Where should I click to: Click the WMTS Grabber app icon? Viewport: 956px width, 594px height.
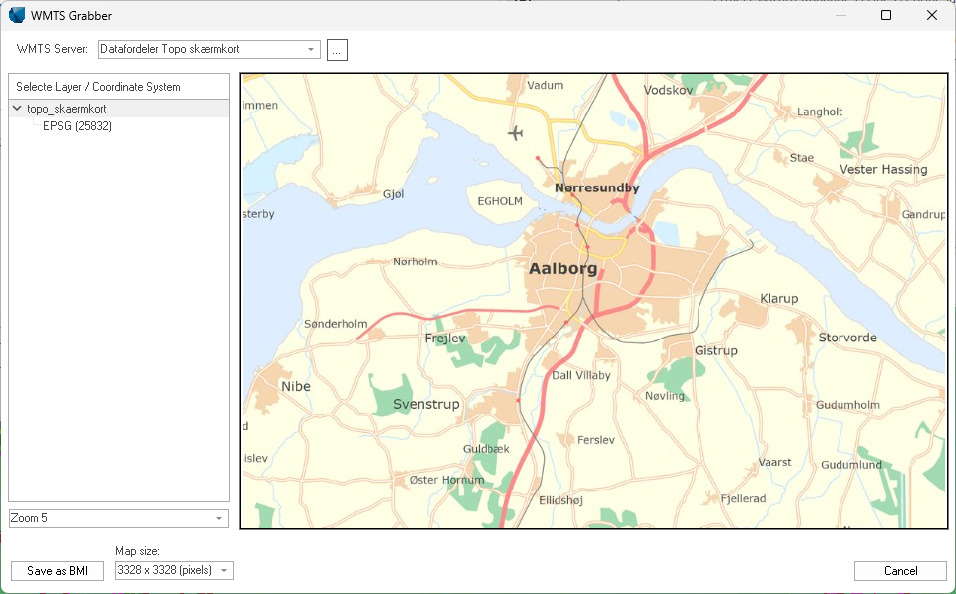point(16,15)
